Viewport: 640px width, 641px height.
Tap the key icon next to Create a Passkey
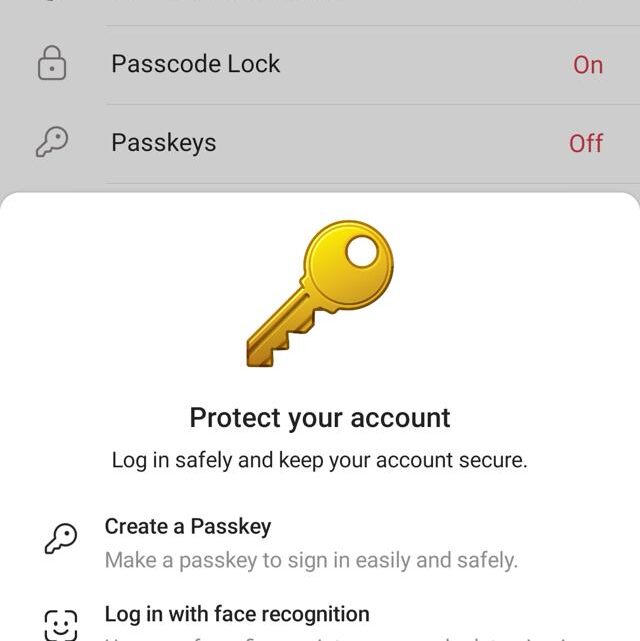(61, 540)
